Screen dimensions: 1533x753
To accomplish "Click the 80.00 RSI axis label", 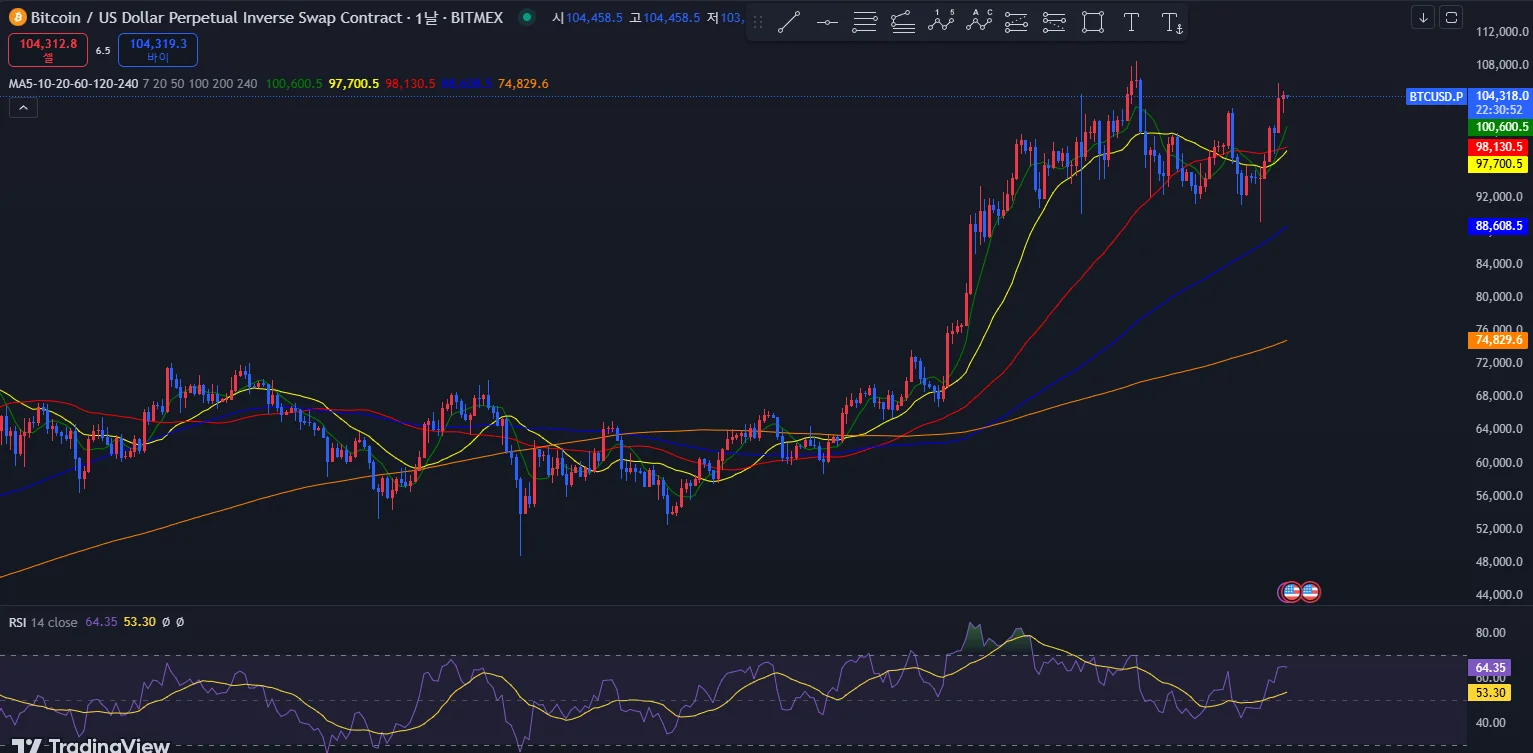I will [x=1492, y=632].
